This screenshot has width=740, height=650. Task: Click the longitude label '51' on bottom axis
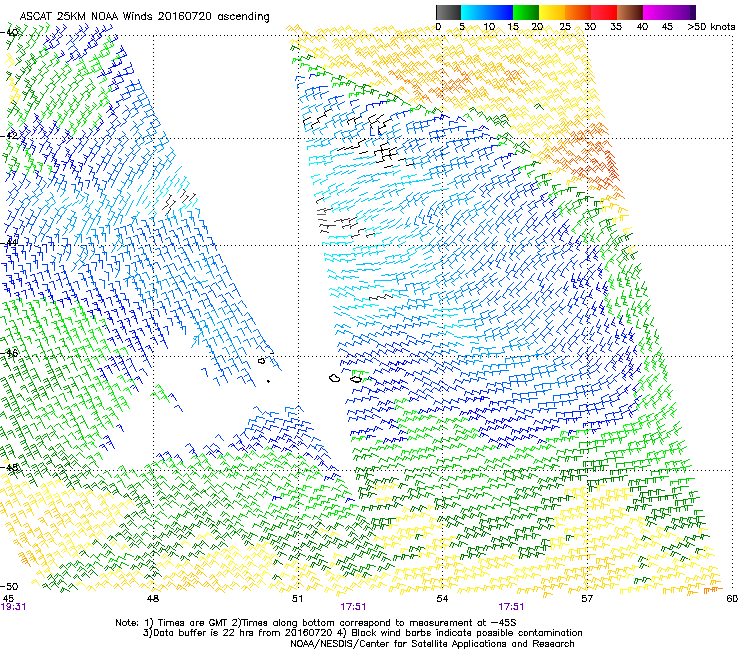297,599
